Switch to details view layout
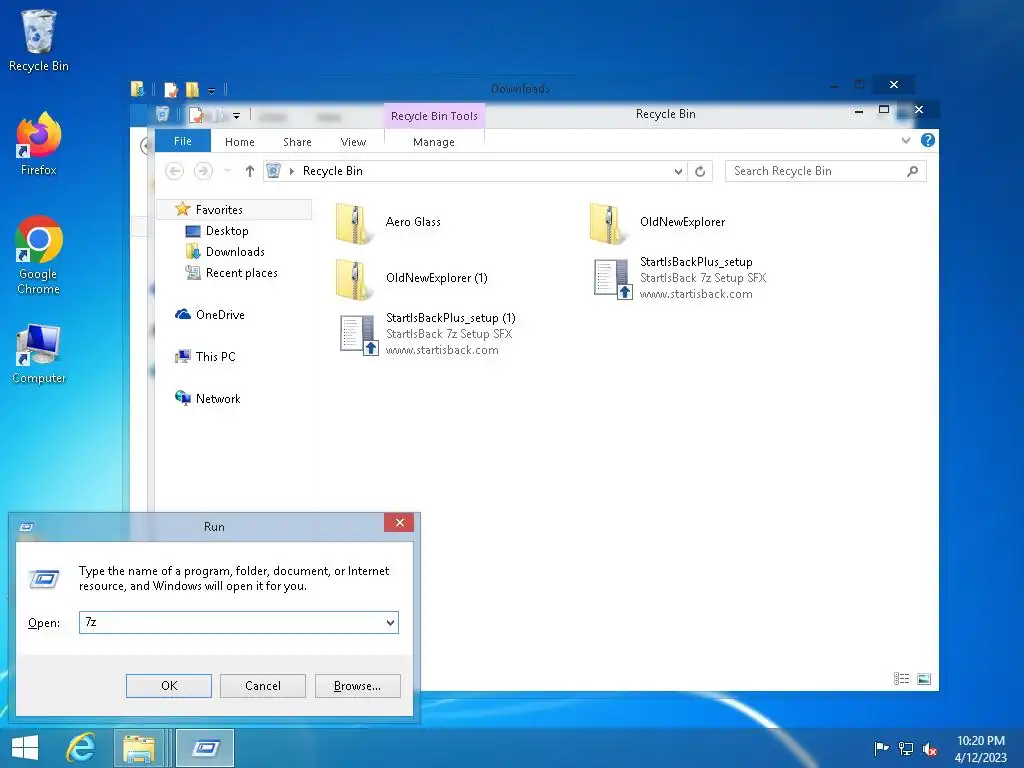This screenshot has width=1024, height=768. (x=901, y=679)
